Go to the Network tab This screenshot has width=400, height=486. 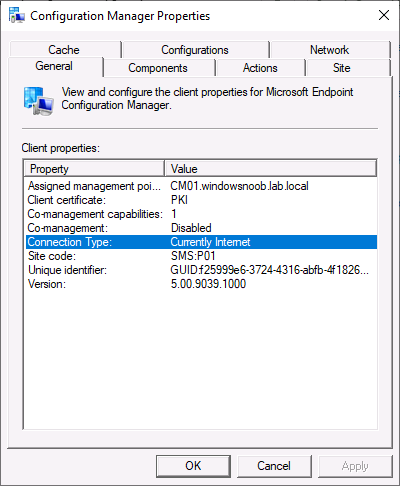click(330, 50)
